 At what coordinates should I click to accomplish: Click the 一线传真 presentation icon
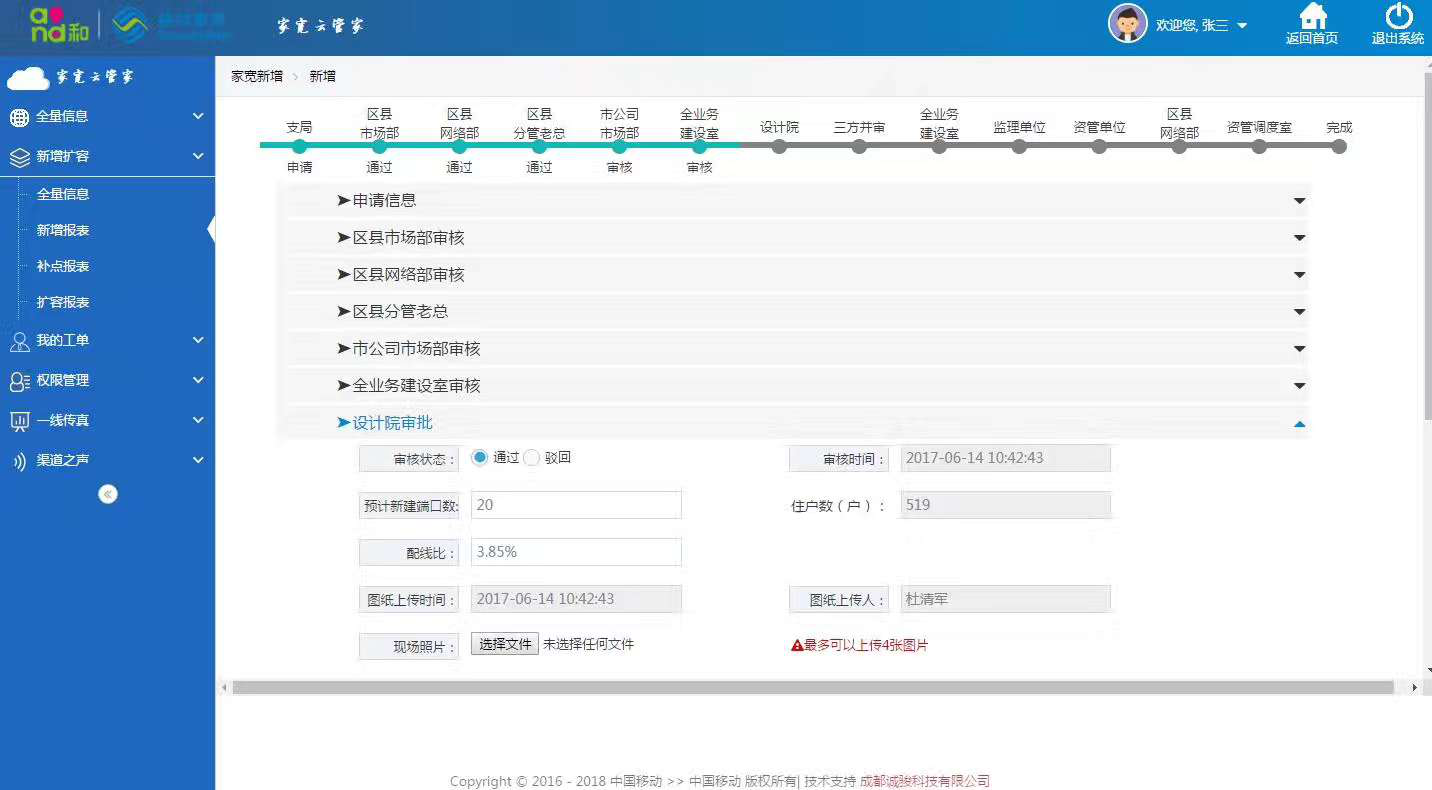pyautogui.click(x=19, y=421)
